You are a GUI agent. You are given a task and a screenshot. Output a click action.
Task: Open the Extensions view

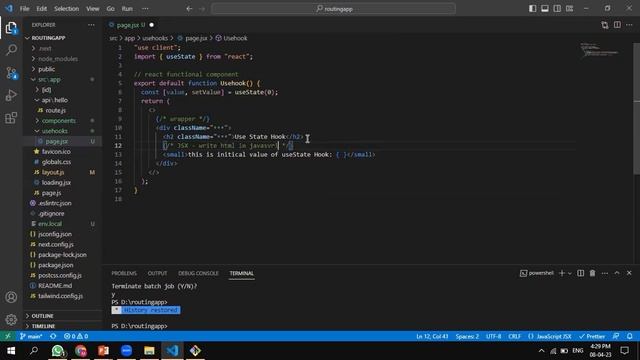[x=11, y=118]
